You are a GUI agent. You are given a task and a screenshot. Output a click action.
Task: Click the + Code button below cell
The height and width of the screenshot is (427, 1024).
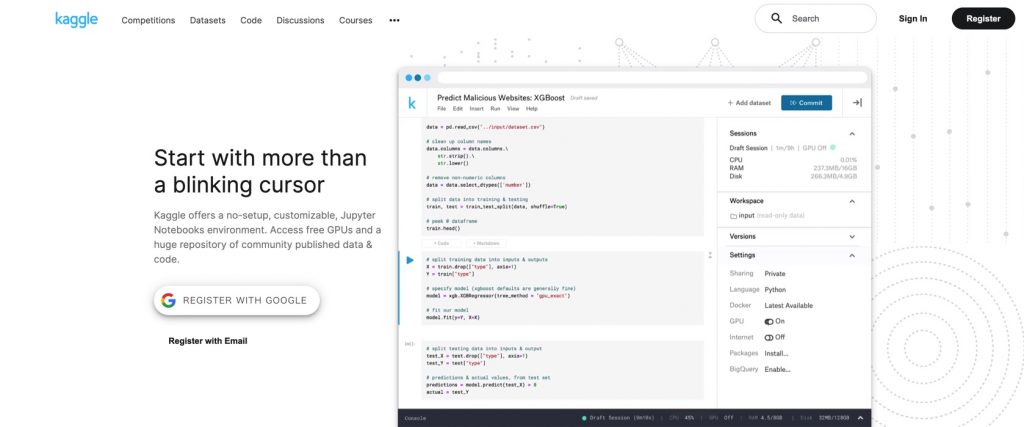pyautogui.click(x=441, y=243)
